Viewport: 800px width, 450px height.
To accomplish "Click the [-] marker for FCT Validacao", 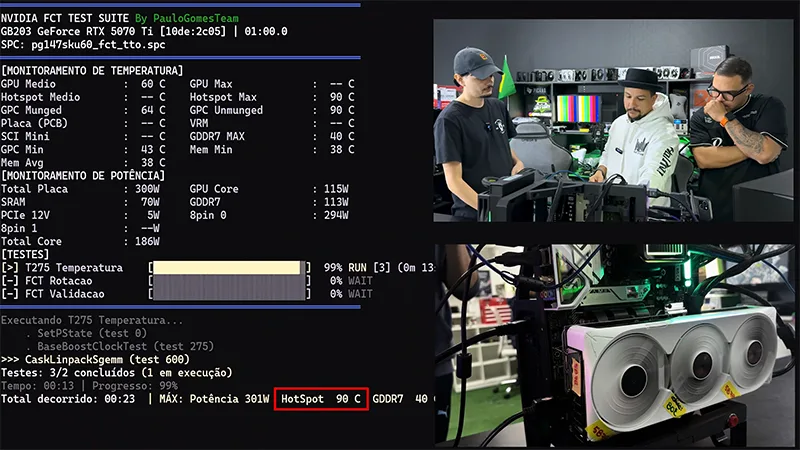I will (x=10, y=294).
